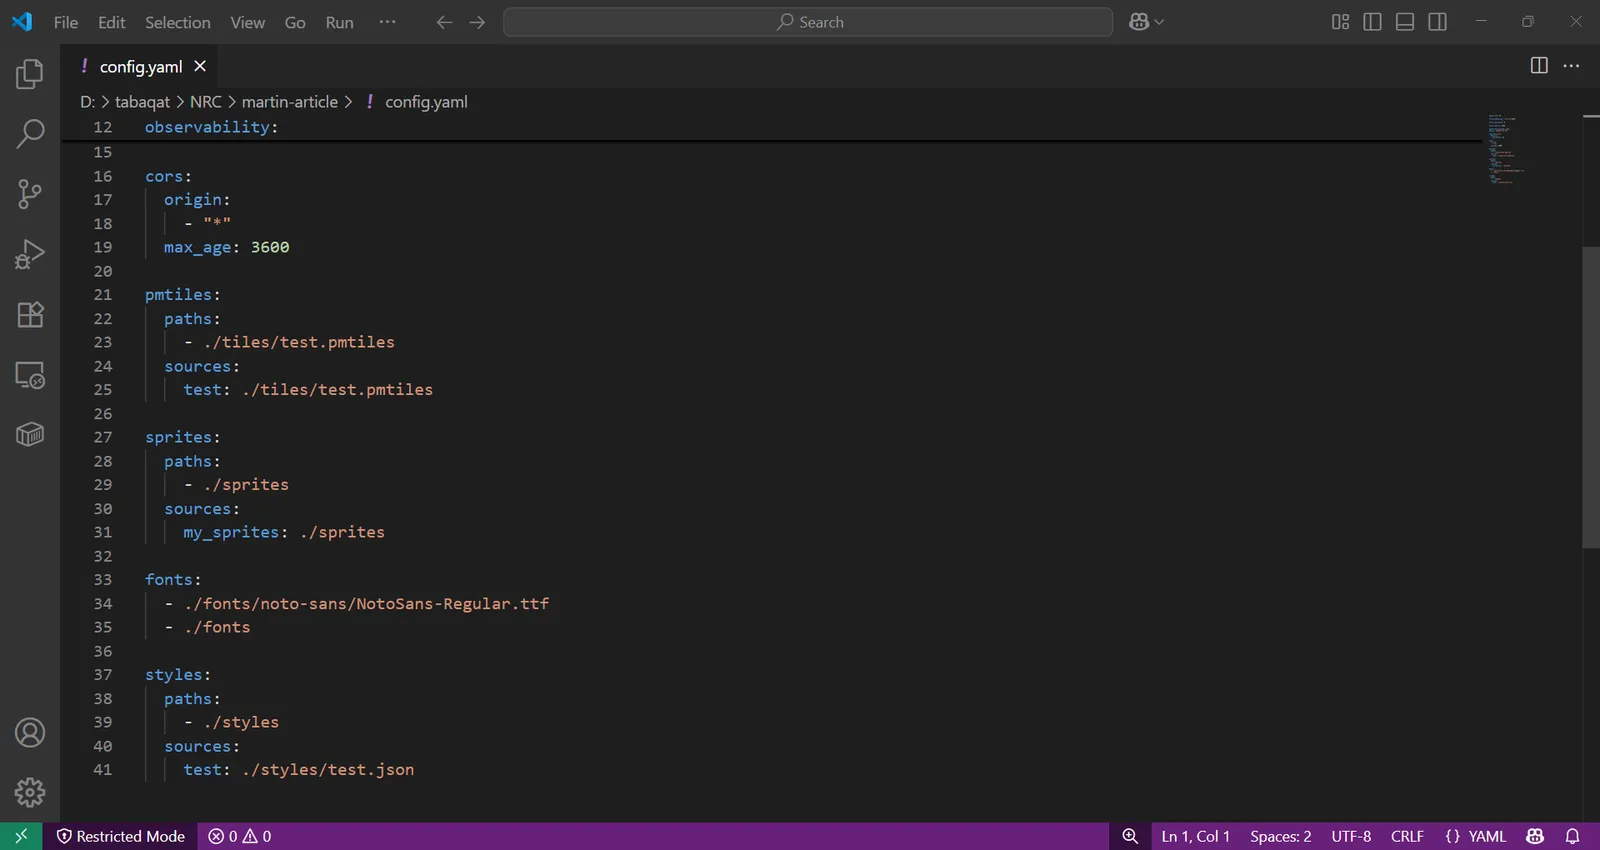Screen dimensions: 1600x850
Task: Click the zoom magnifier status bar icon
Action: click(x=1130, y=836)
